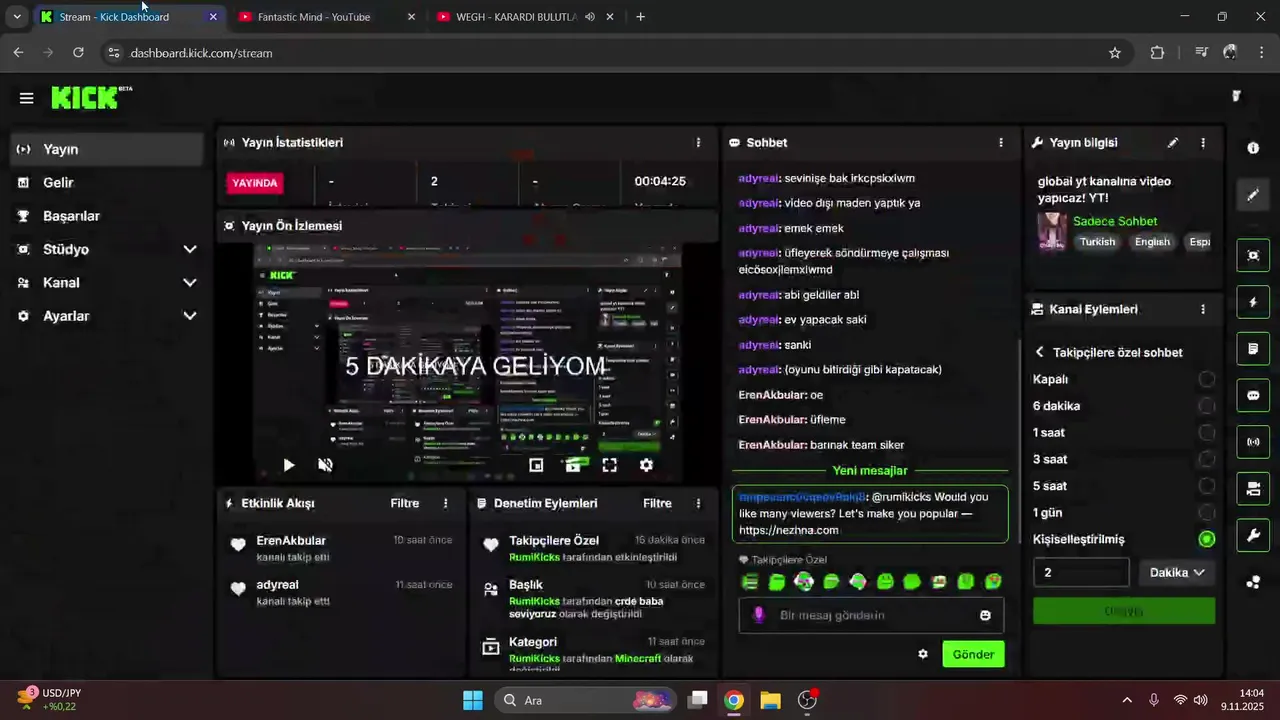The height and width of the screenshot is (720, 1280).
Task: Expand the Kanal sidebar section
Action: pos(108,282)
